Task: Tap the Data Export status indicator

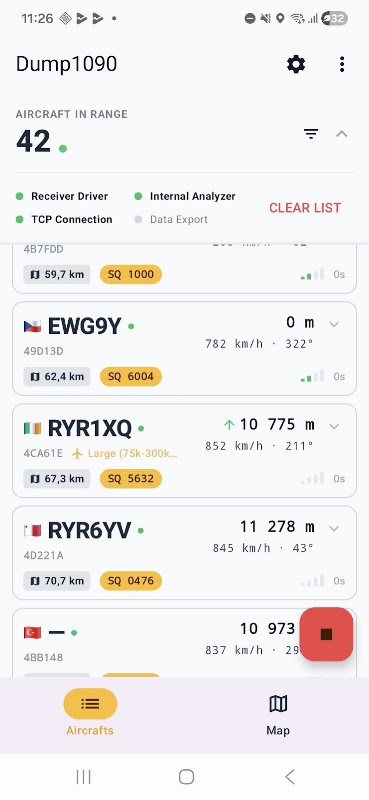Action: tap(171, 219)
